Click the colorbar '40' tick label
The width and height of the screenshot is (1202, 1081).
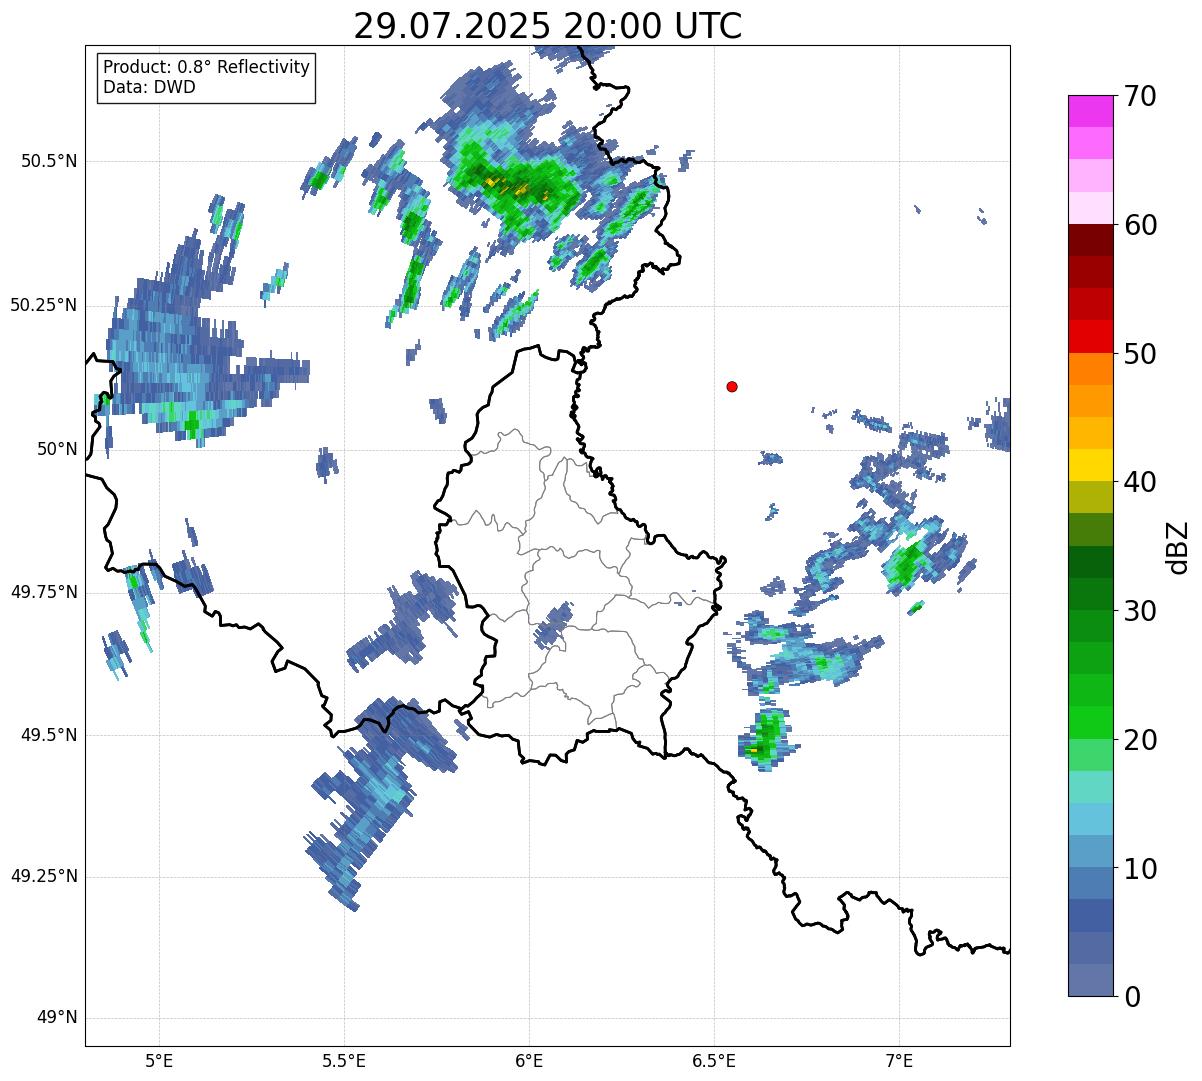[x=1140, y=482]
